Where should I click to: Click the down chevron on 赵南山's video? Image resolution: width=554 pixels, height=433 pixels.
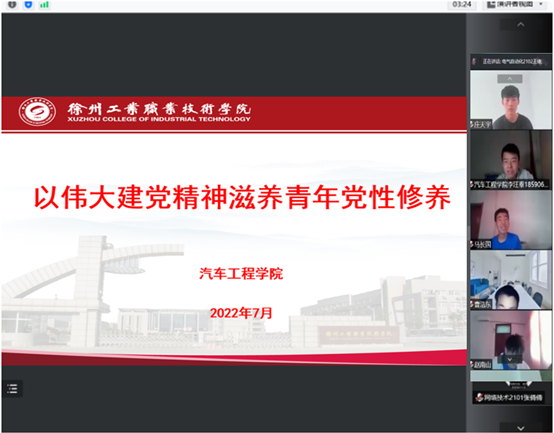(510, 359)
